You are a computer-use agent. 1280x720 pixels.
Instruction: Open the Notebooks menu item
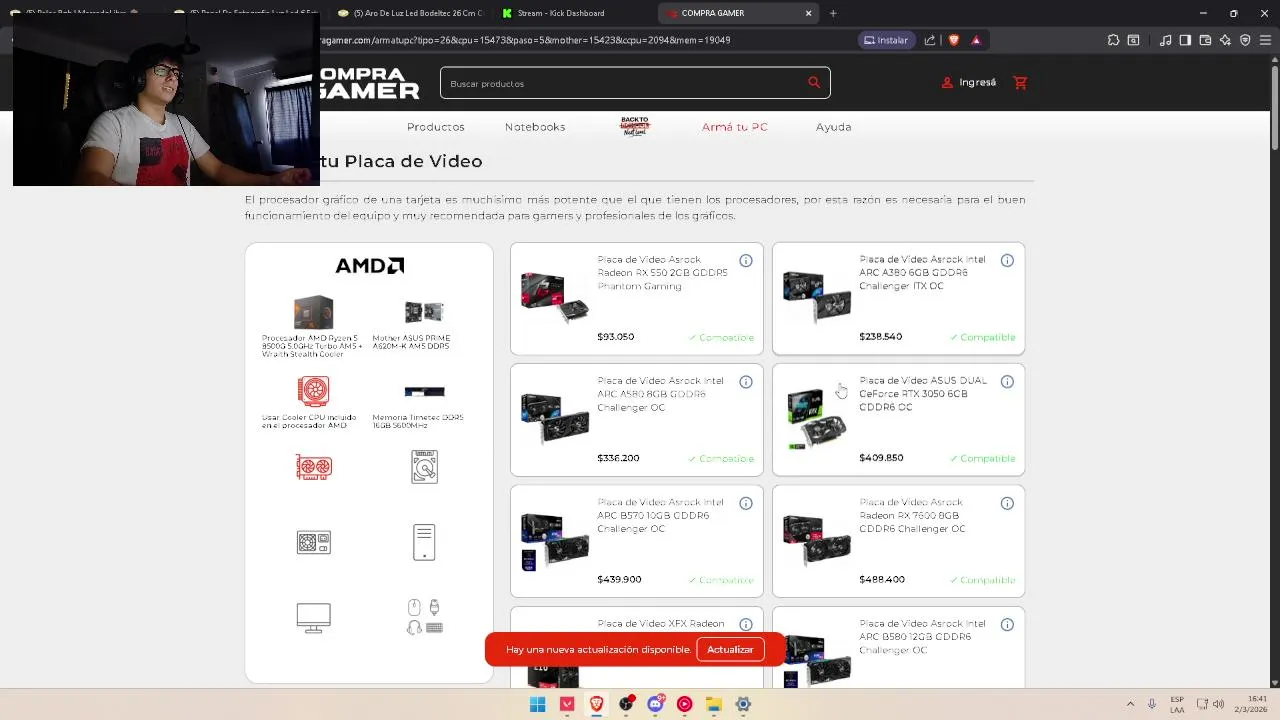pos(535,127)
